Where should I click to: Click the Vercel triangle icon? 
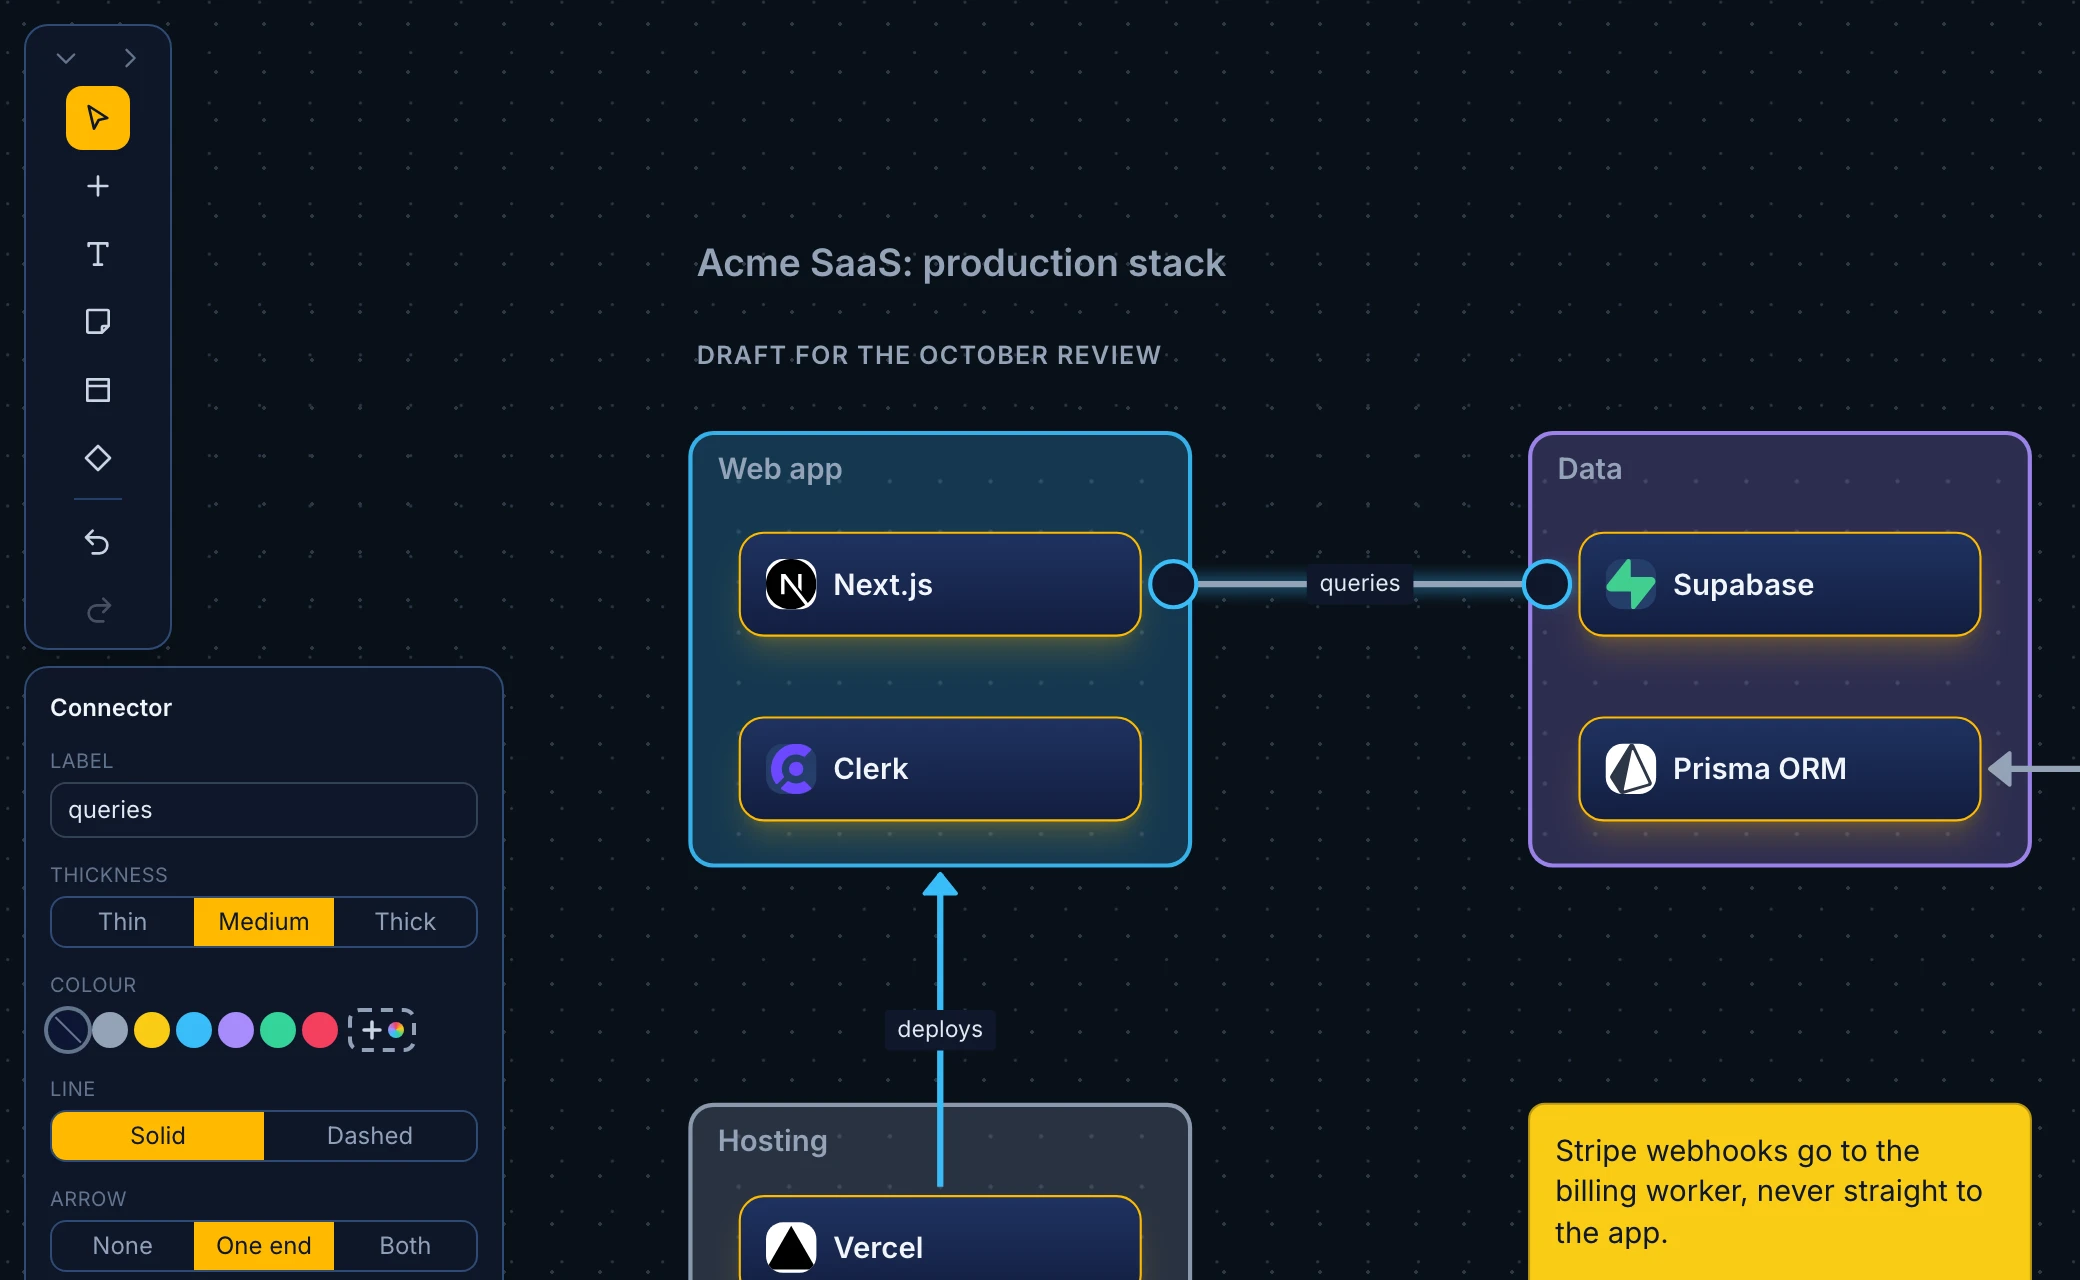(x=791, y=1247)
